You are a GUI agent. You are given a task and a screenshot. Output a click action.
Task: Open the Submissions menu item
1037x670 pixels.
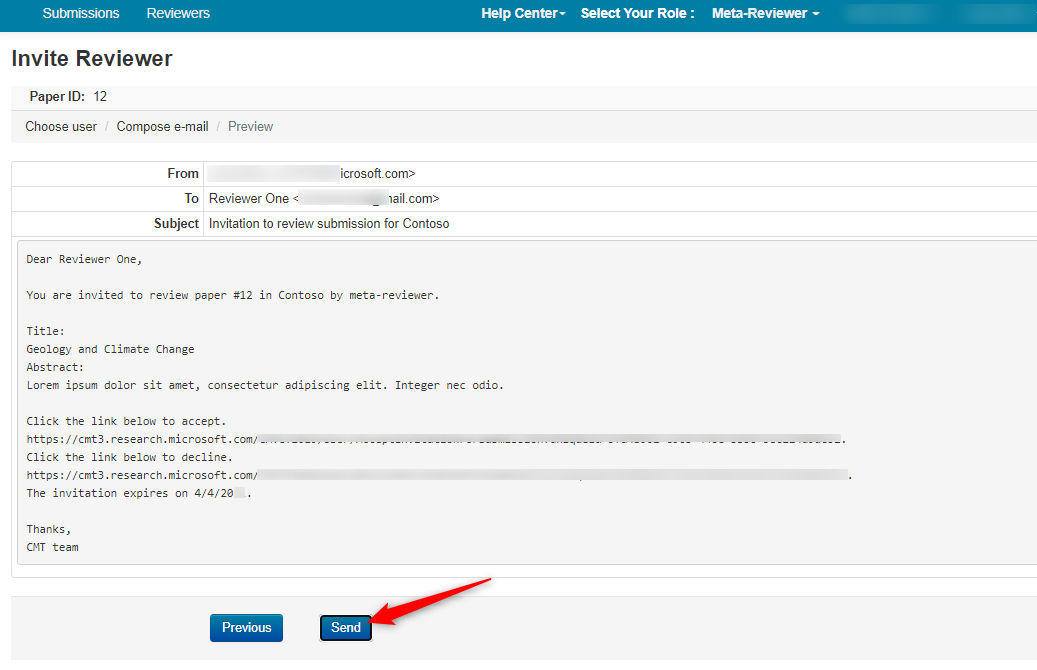coord(81,13)
